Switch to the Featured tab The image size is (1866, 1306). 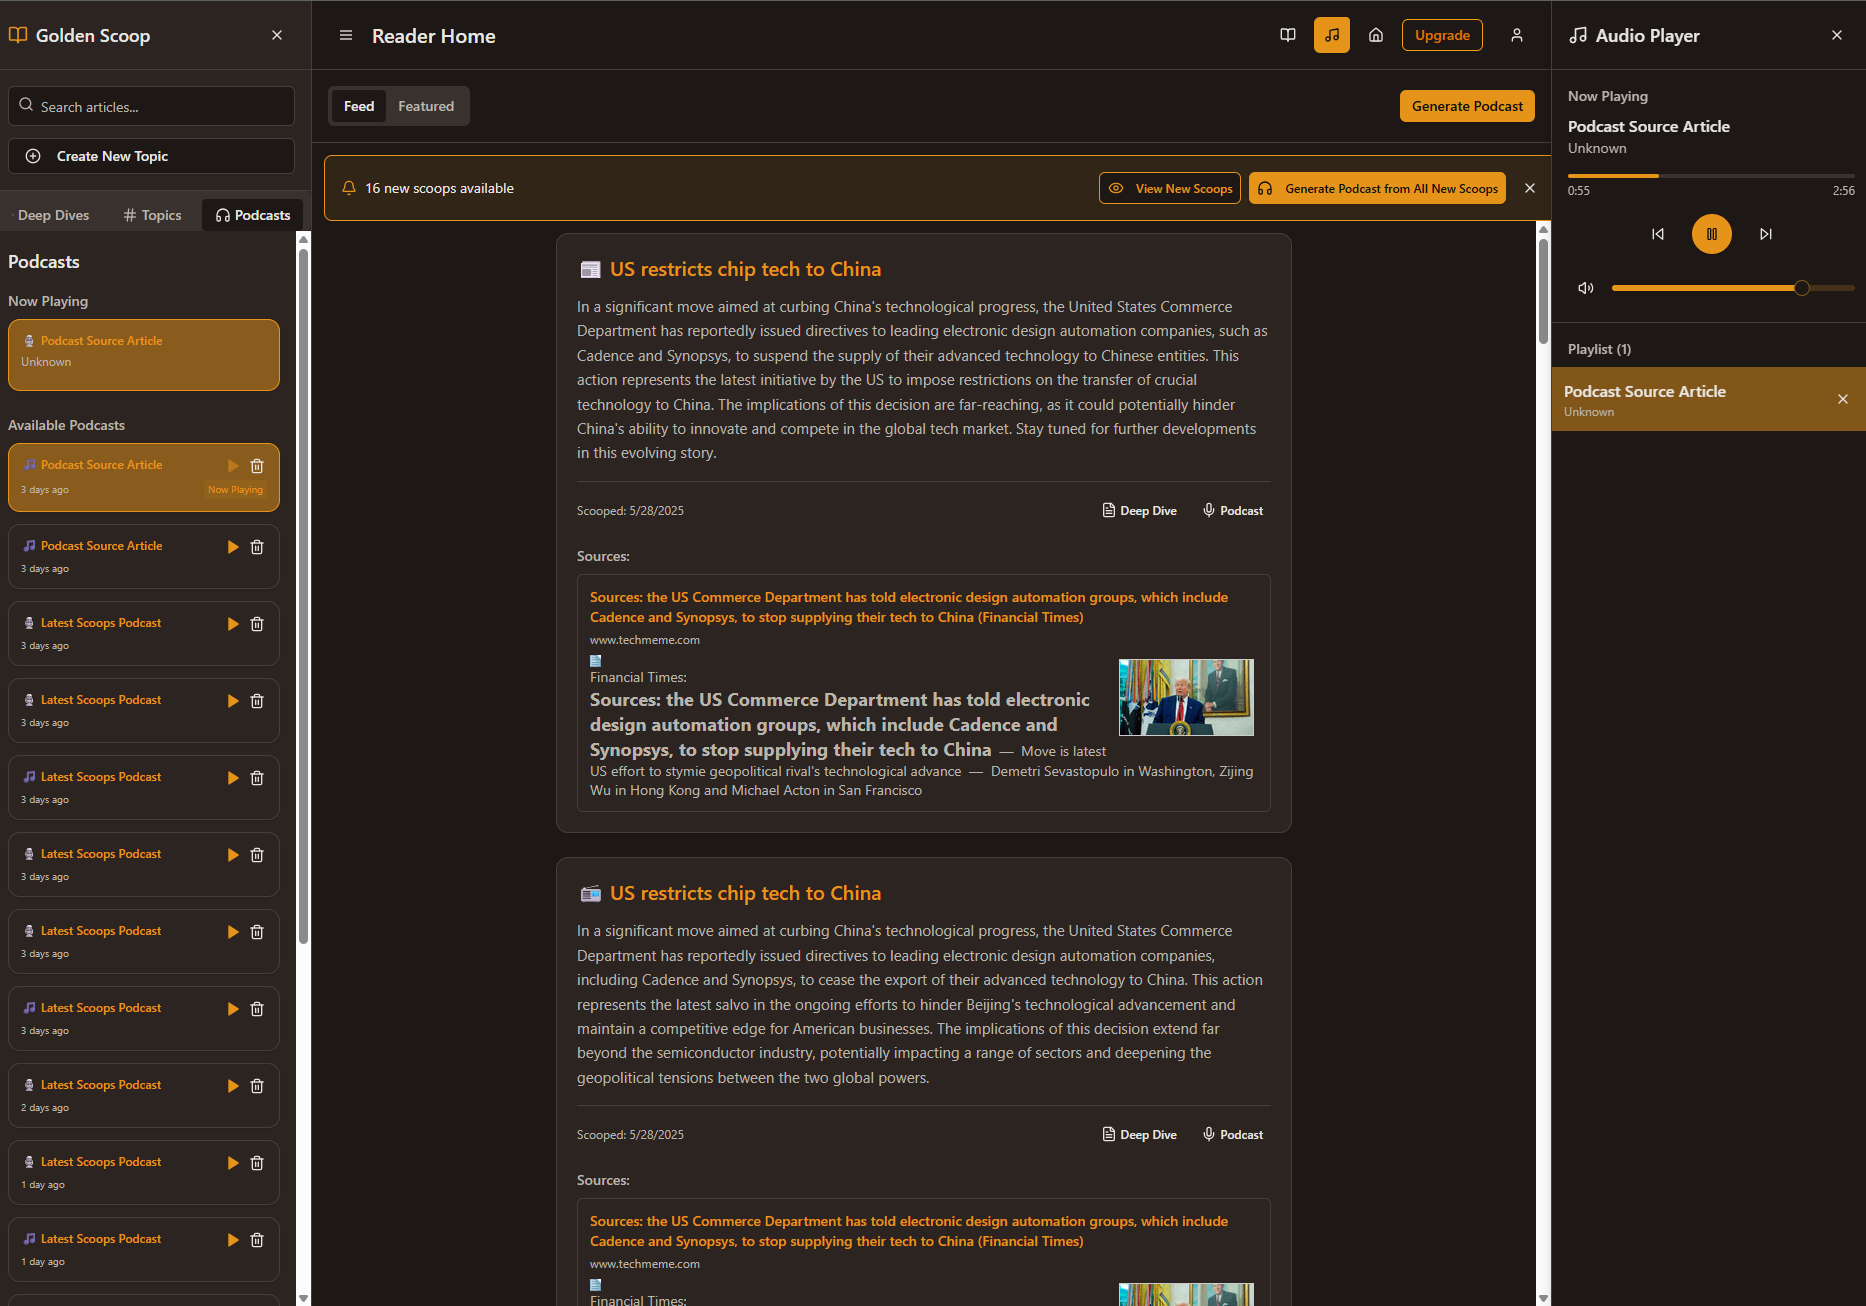(x=426, y=106)
